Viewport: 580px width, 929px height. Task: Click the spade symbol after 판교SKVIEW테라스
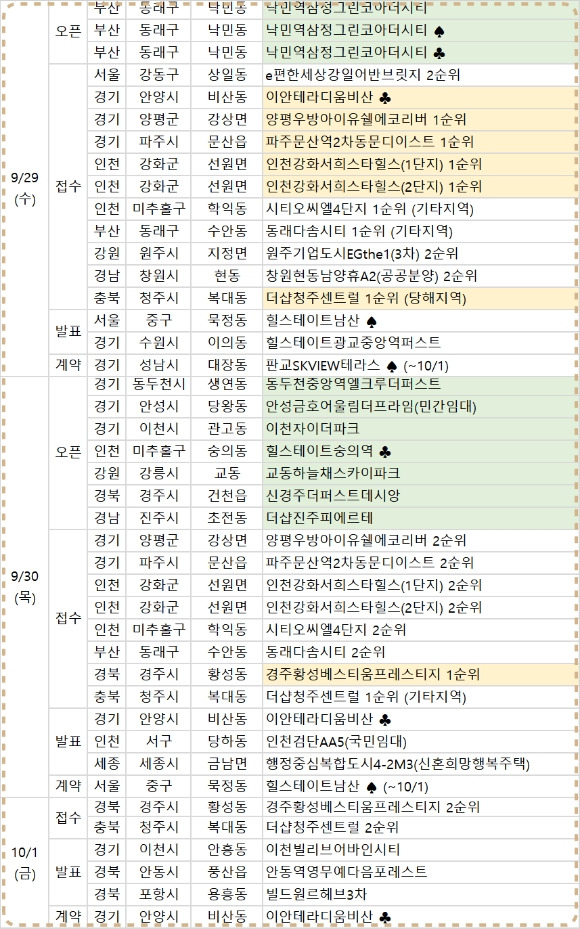(392, 366)
